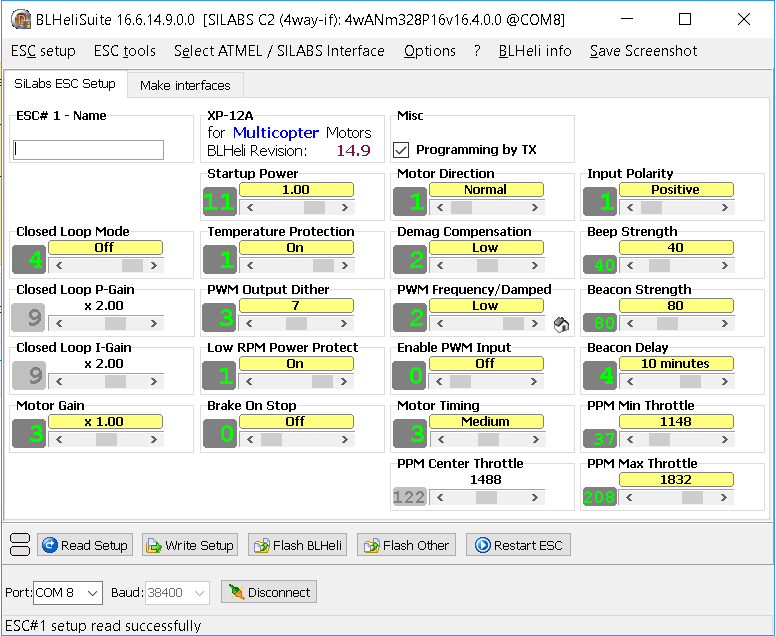Select the SiLabs ESC Setup tab
The image size is (776, 636).
click(x=65, y=84)
